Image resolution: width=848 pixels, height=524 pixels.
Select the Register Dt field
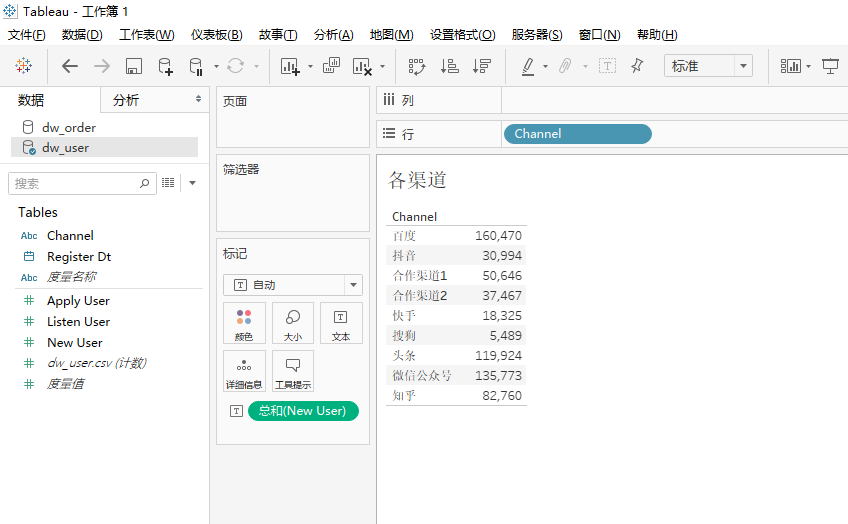(x=79, y=256)
